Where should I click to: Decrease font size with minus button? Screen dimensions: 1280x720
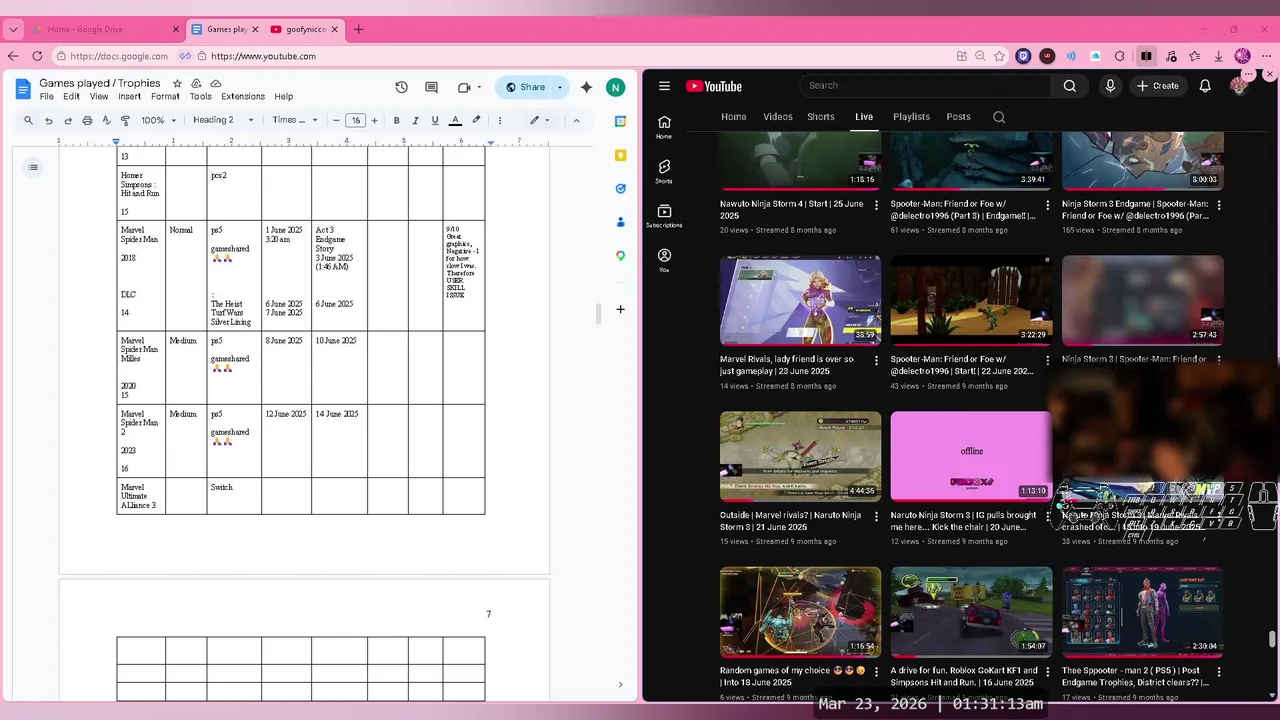(x=336, y=120)
